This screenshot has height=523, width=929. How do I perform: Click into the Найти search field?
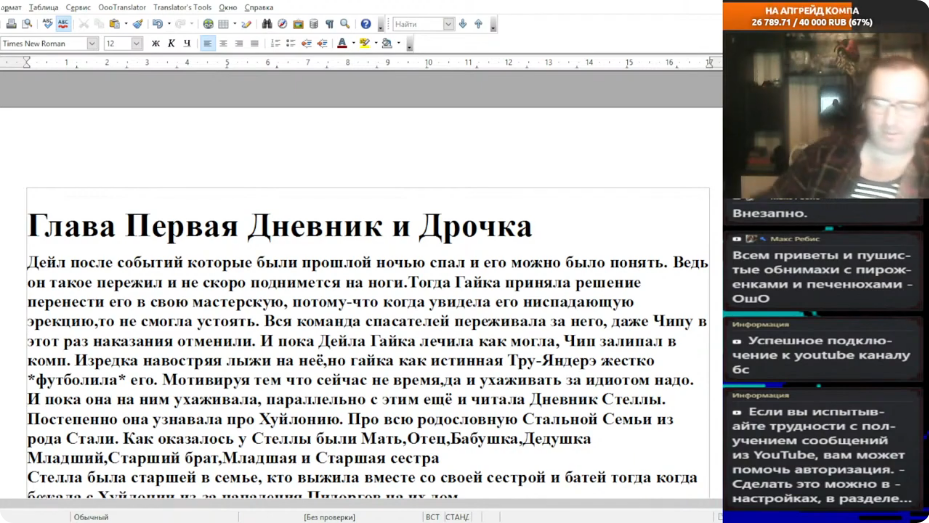(x=416, y=24)
